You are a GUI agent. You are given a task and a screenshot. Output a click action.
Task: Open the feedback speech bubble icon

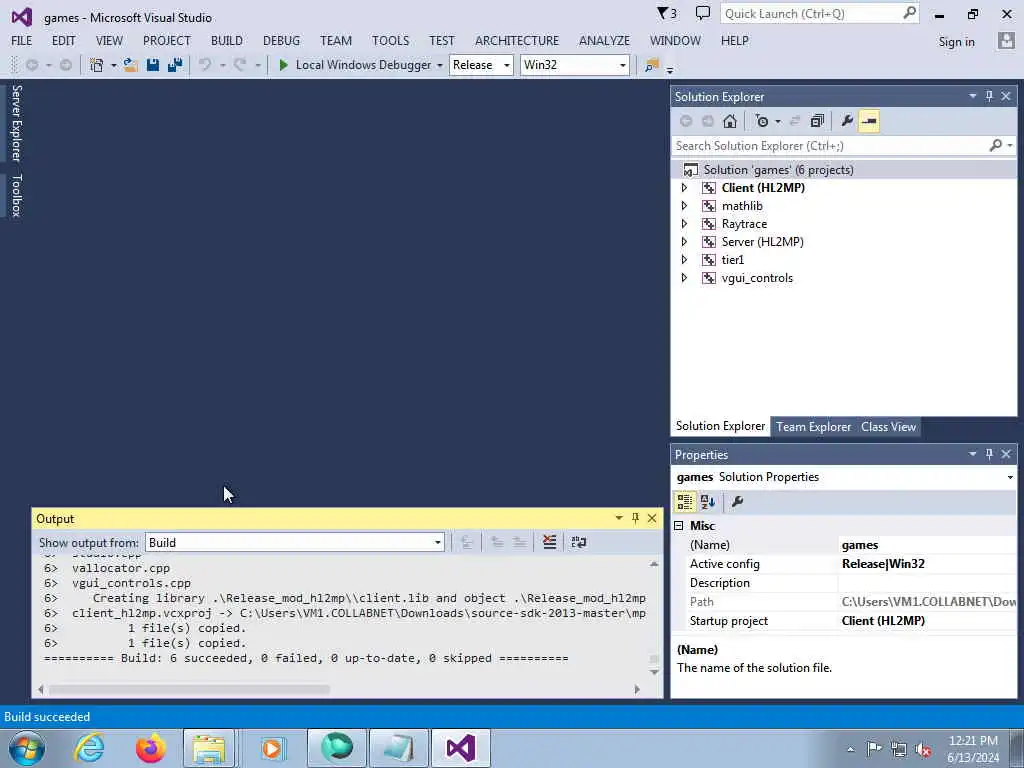point(703,13)
